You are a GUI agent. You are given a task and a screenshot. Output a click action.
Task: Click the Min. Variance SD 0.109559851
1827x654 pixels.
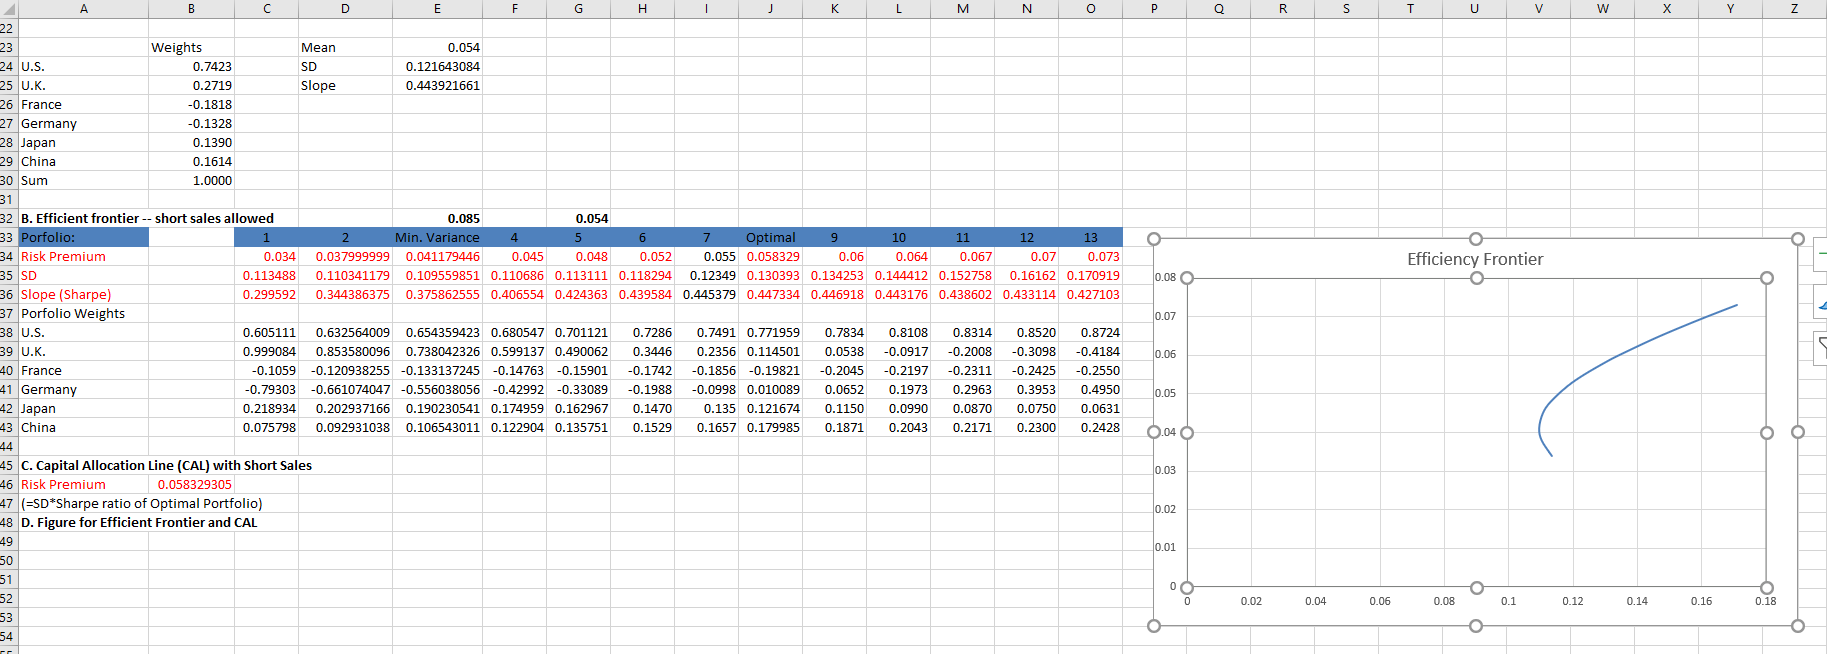[x=437, y=275]
